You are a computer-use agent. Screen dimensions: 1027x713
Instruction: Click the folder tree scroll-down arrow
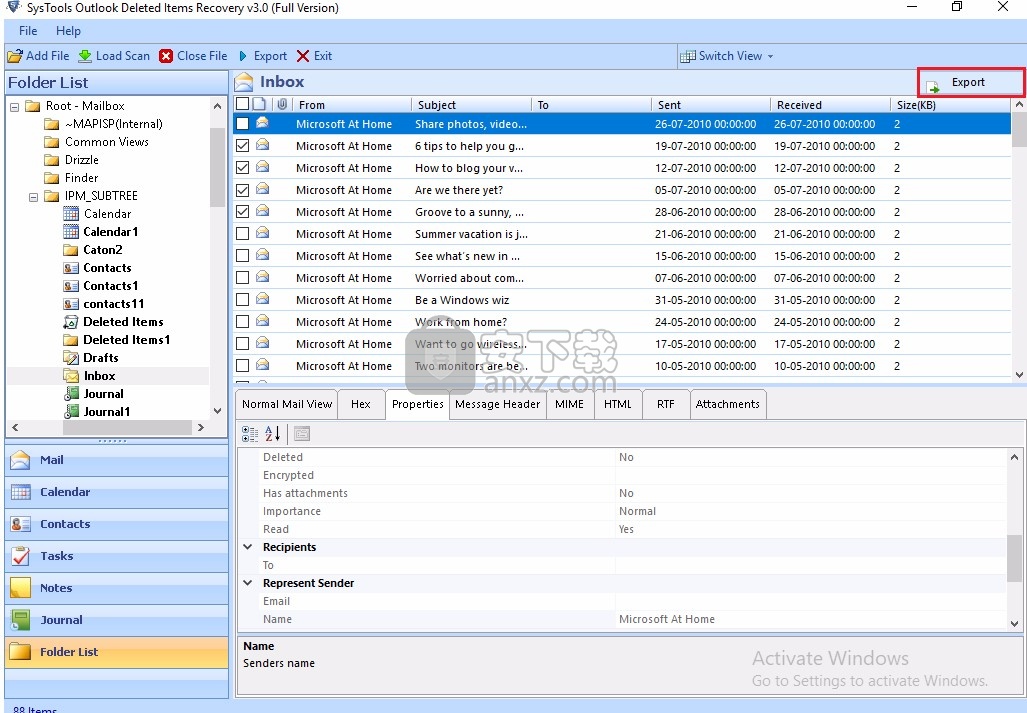pos(217,411)
